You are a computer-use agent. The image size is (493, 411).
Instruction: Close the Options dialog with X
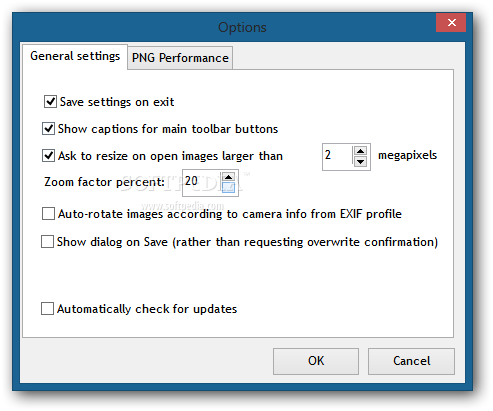tap(451, 22)
